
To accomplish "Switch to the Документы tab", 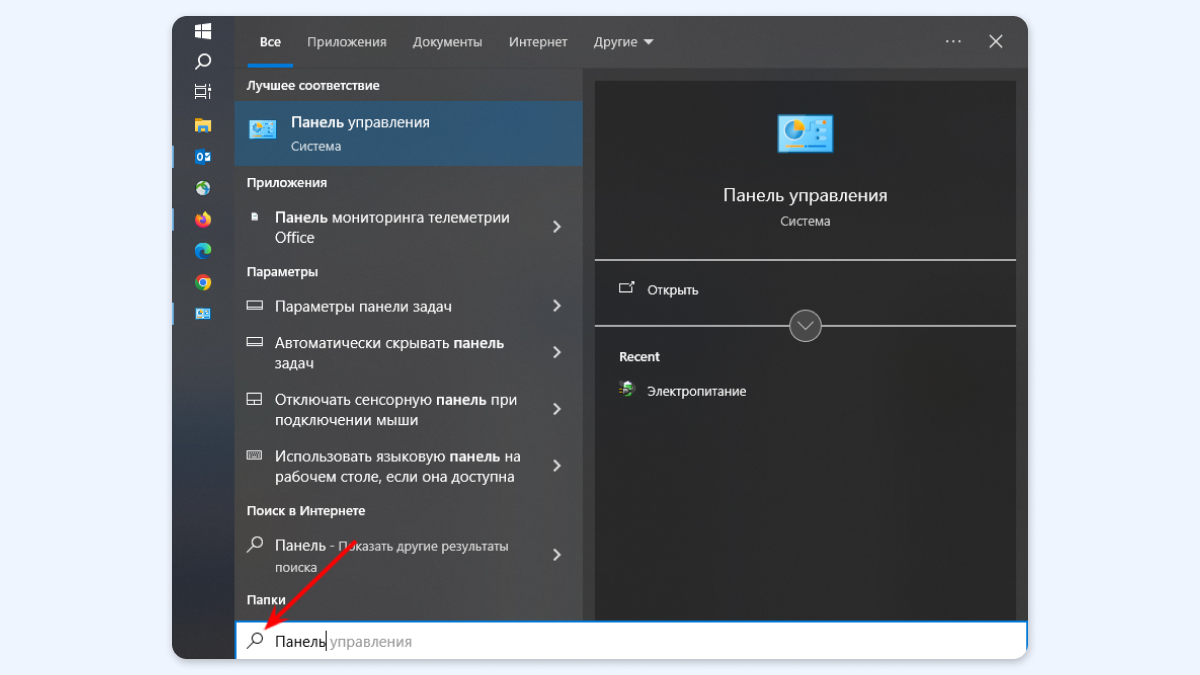I will click(x=447, y=42).
